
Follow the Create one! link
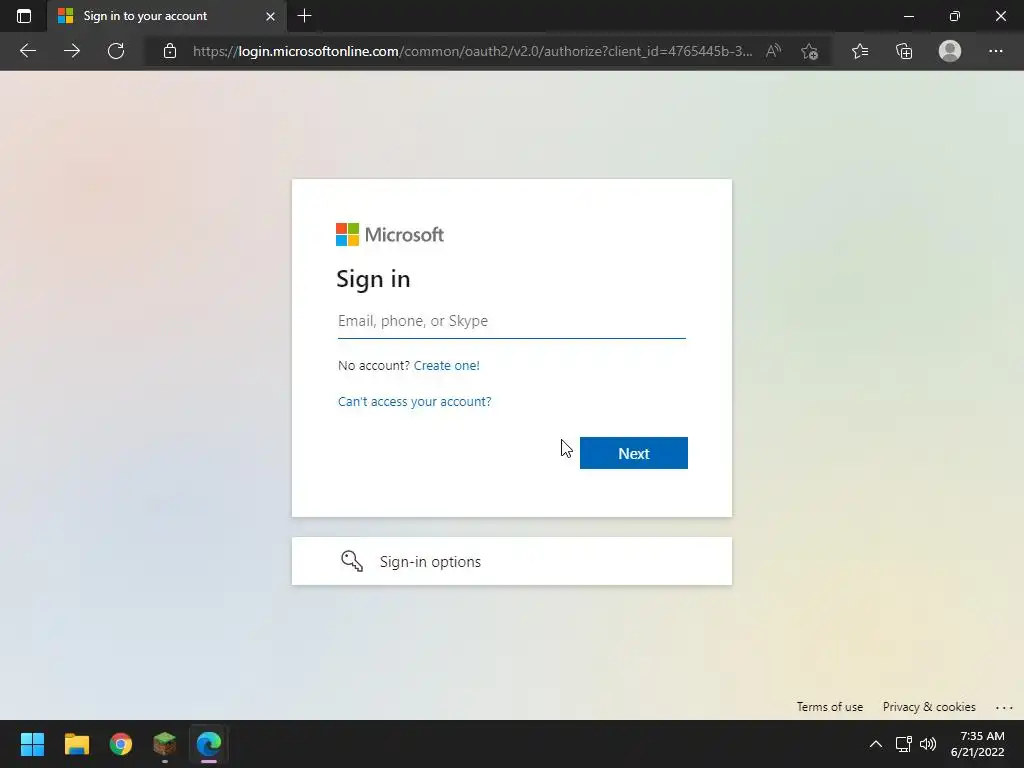click(447, 366)
